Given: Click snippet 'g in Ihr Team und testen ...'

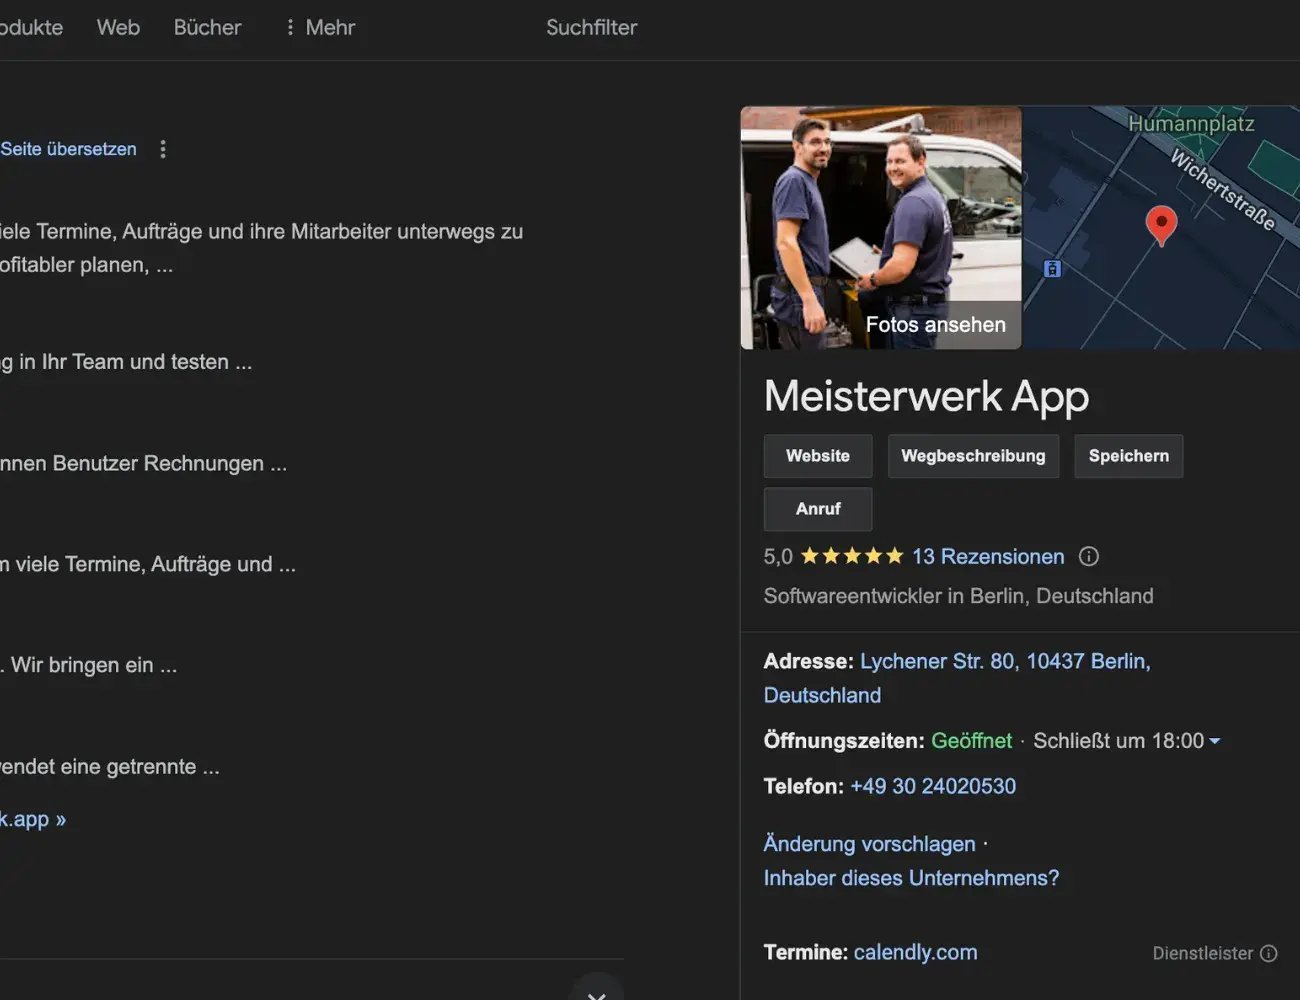Looking at the screenshot, I should tap(126, 362).
